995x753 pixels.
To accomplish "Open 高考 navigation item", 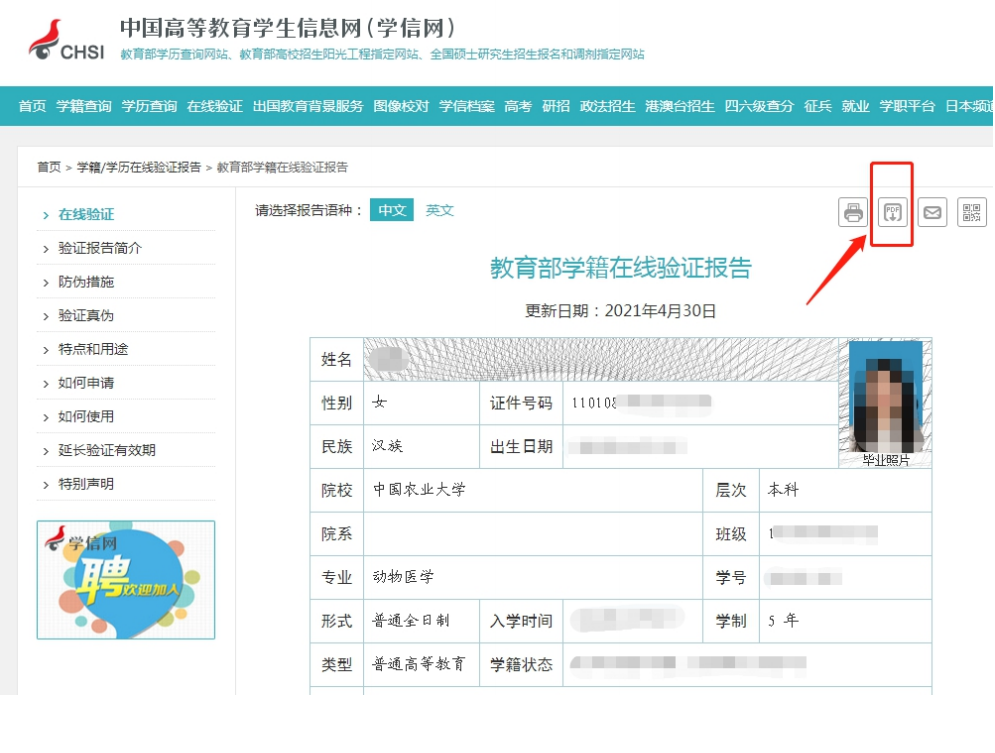I will coord(518,106).
